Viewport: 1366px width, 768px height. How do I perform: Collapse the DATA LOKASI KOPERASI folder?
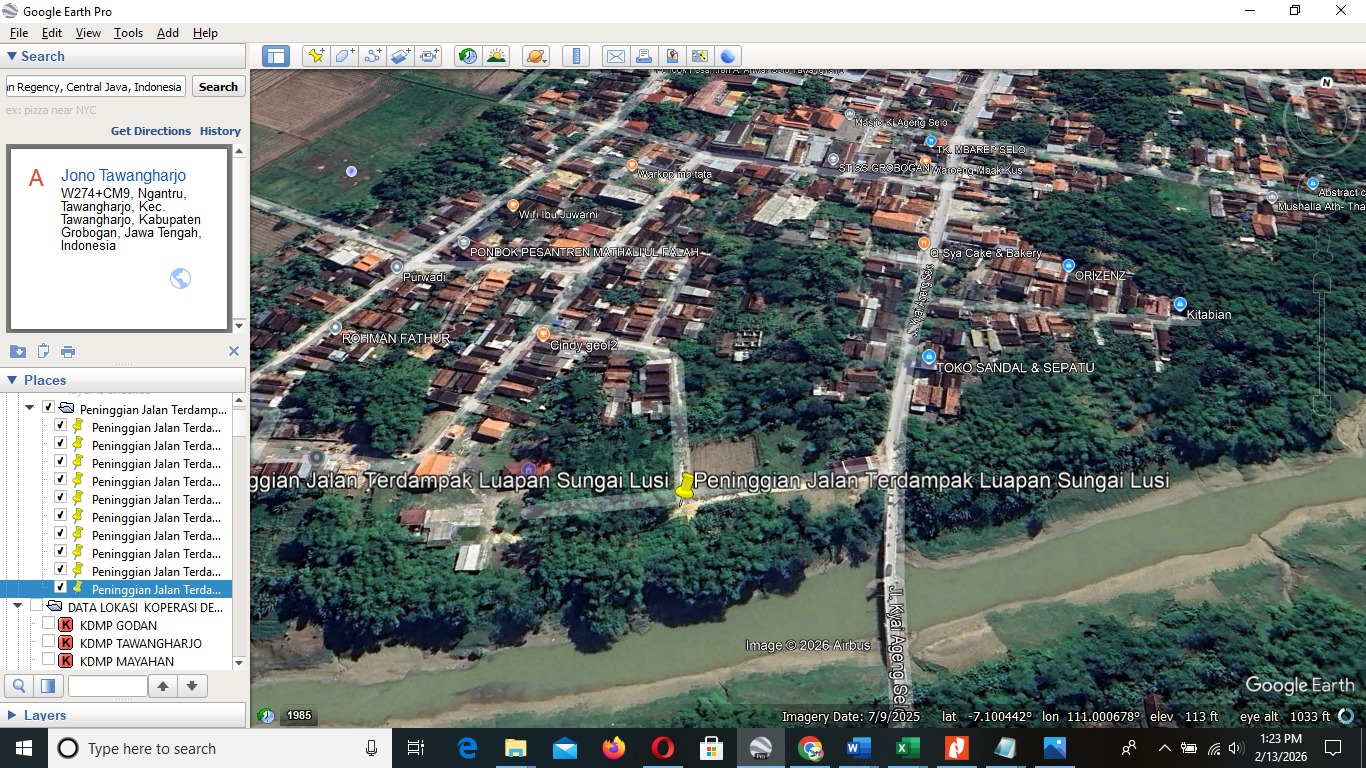(18, 606)
